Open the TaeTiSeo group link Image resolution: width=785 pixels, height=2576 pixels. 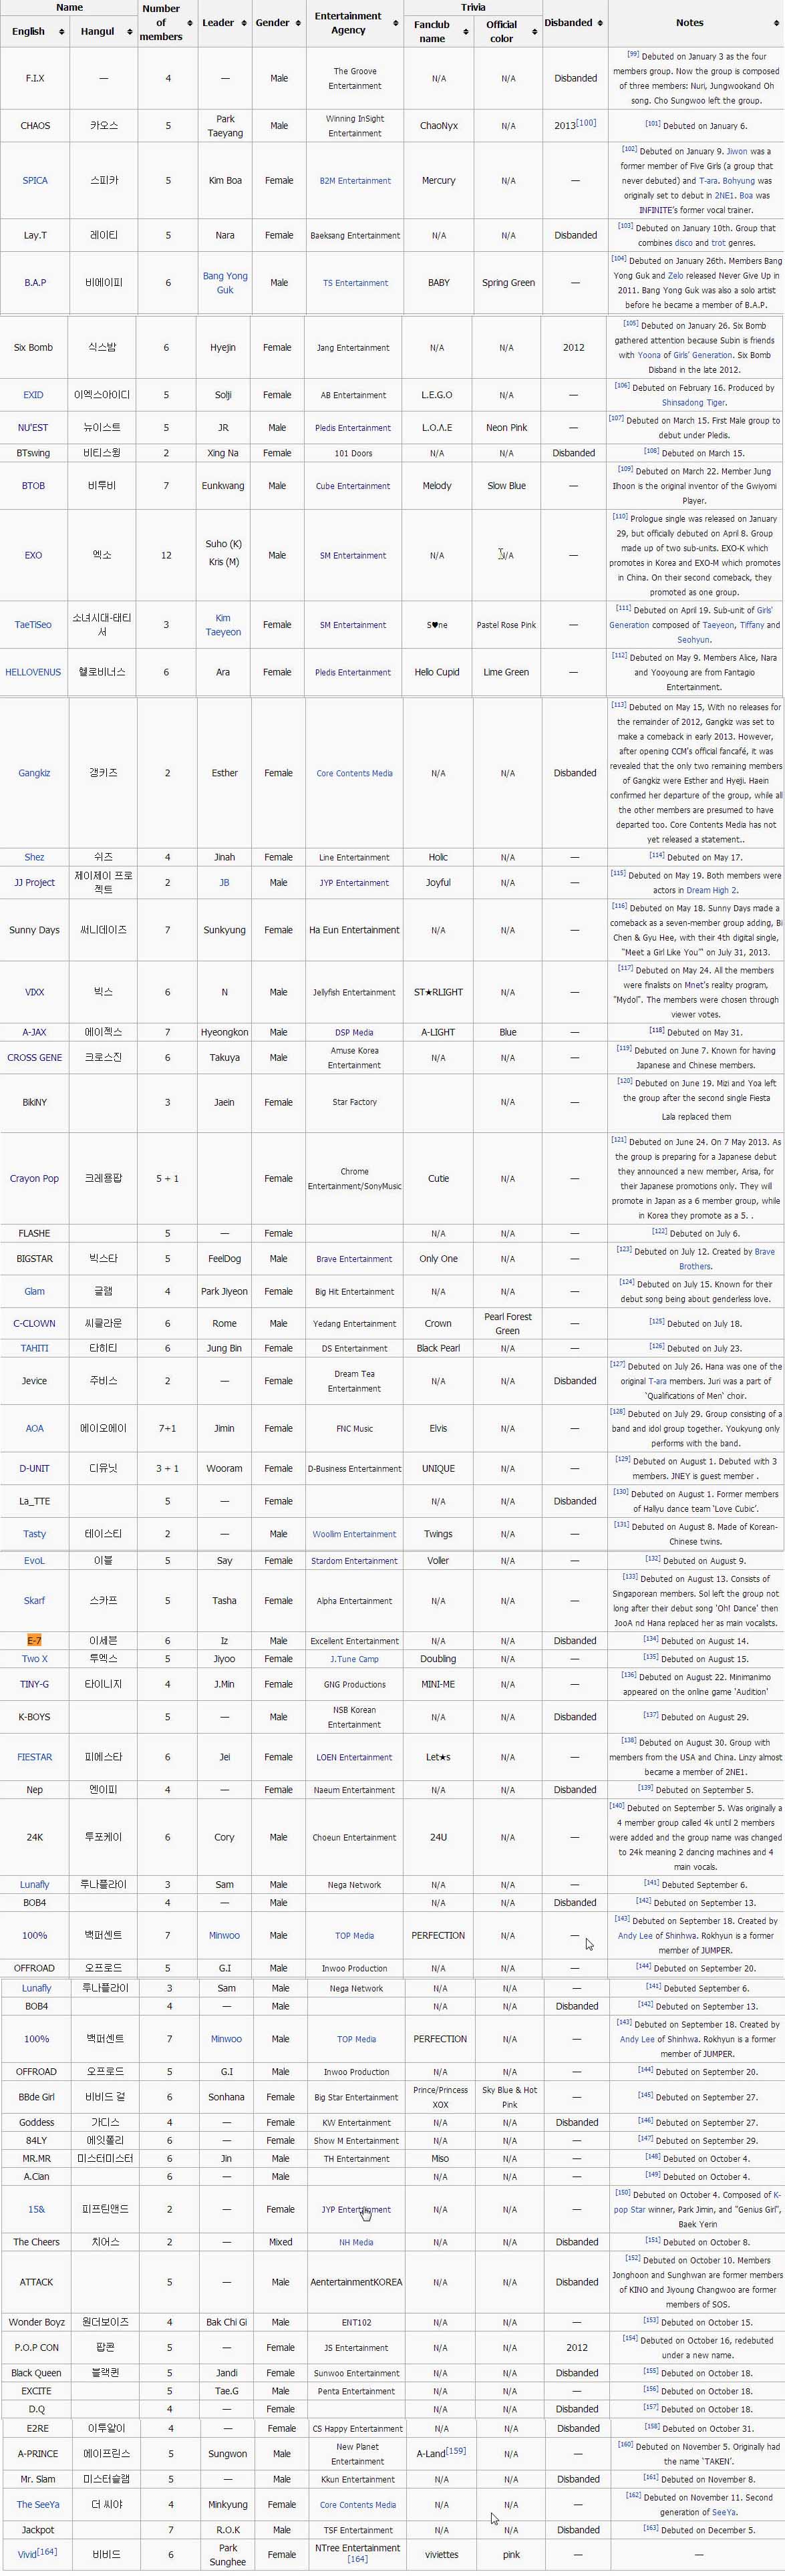pyautogui.click(x=33, y=625)
